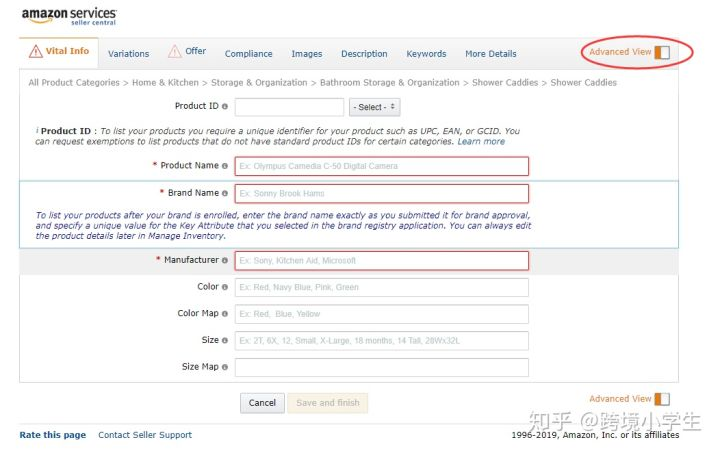Click the info icon next to Product Name
Screen dimensions: 720x451
pyautogui.click(x=225, y=166)
